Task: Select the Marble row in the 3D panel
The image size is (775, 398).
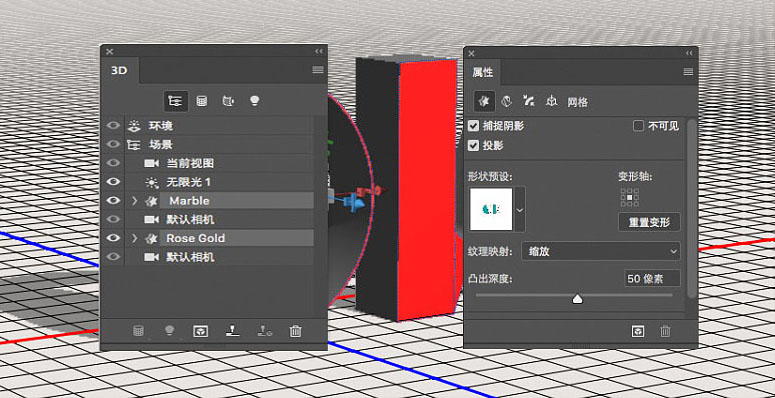Action: pyautogui.click(x=219, y=201)
